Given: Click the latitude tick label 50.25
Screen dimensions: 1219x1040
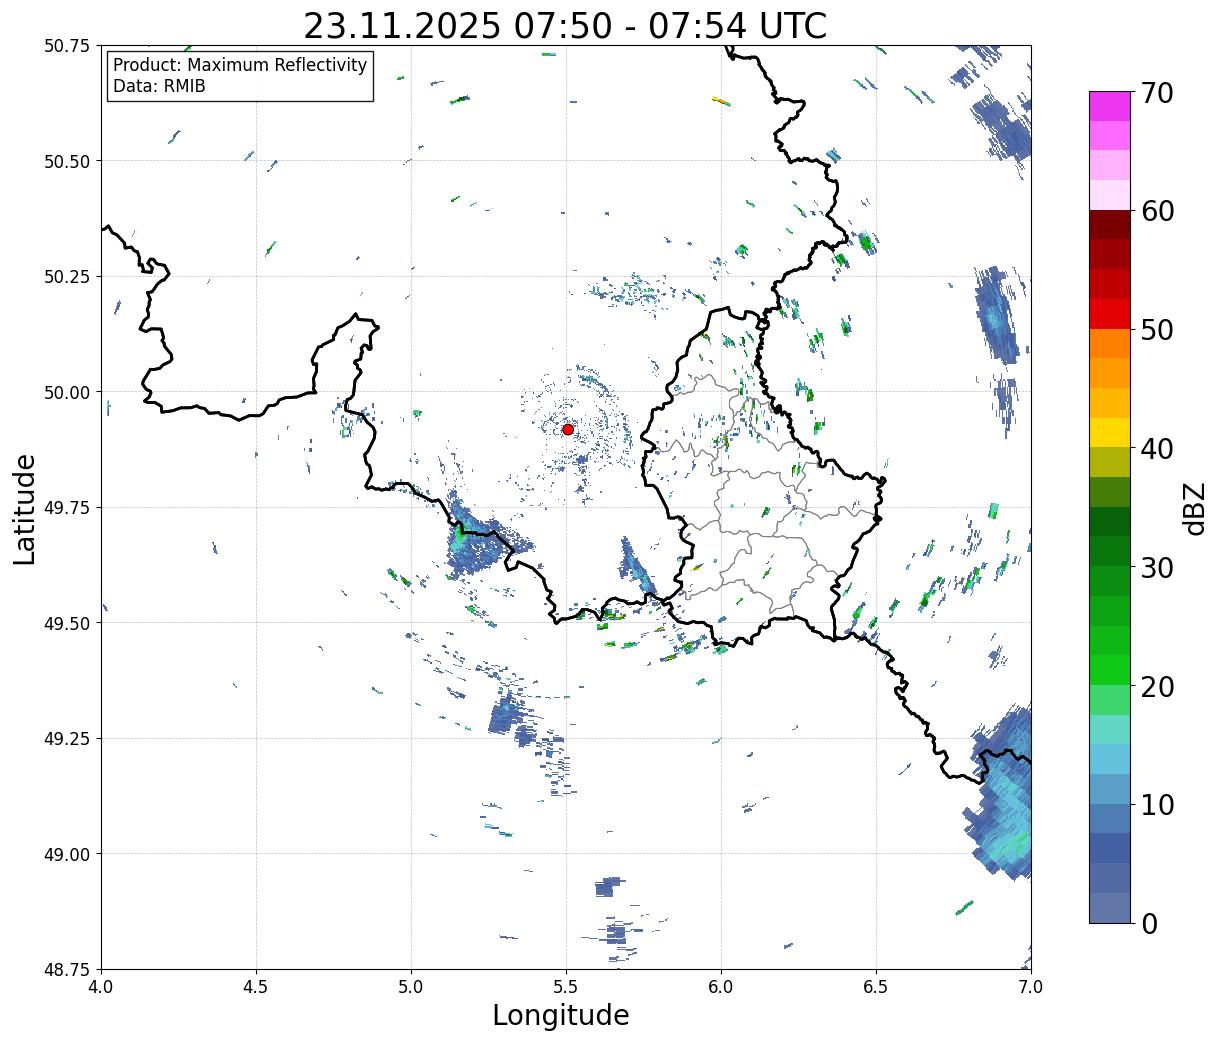Looking at the screenshot, I should coord(67,277).
